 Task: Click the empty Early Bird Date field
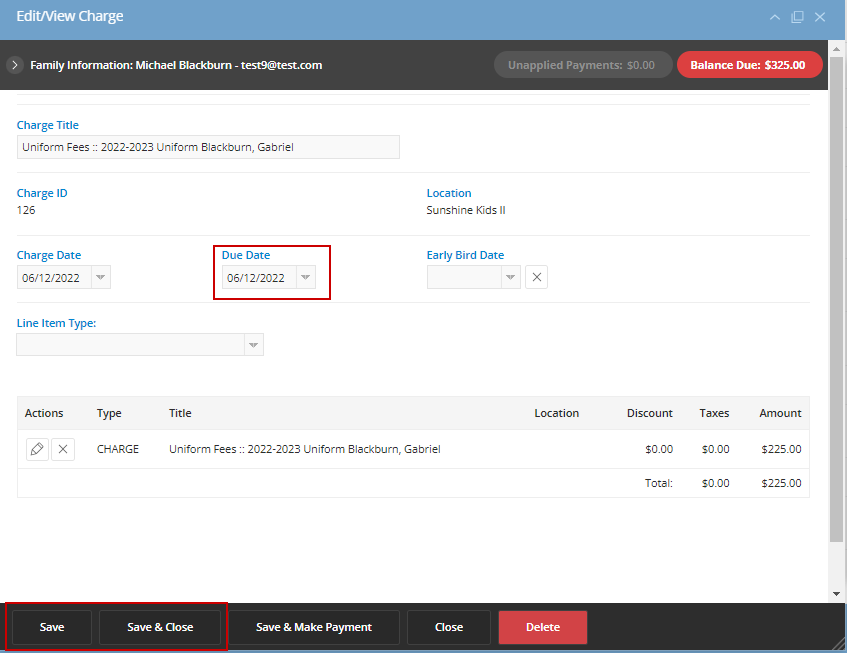464,277
